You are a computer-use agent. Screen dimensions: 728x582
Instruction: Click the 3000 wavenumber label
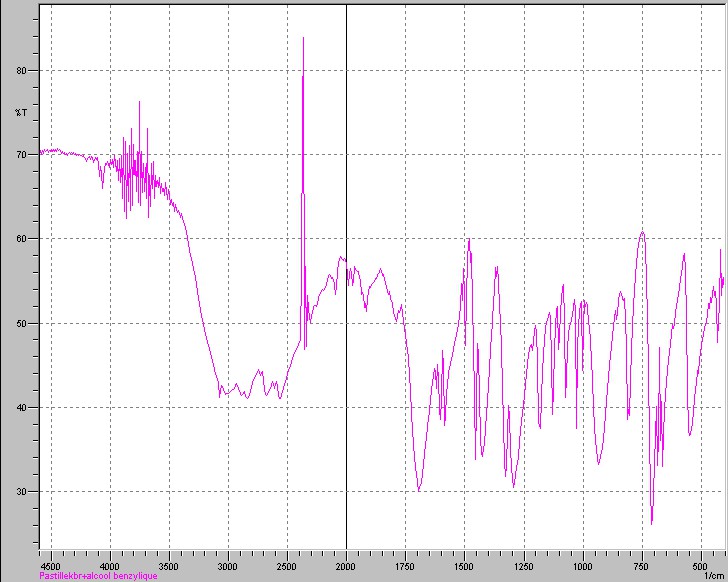click(x=228, y=566)
